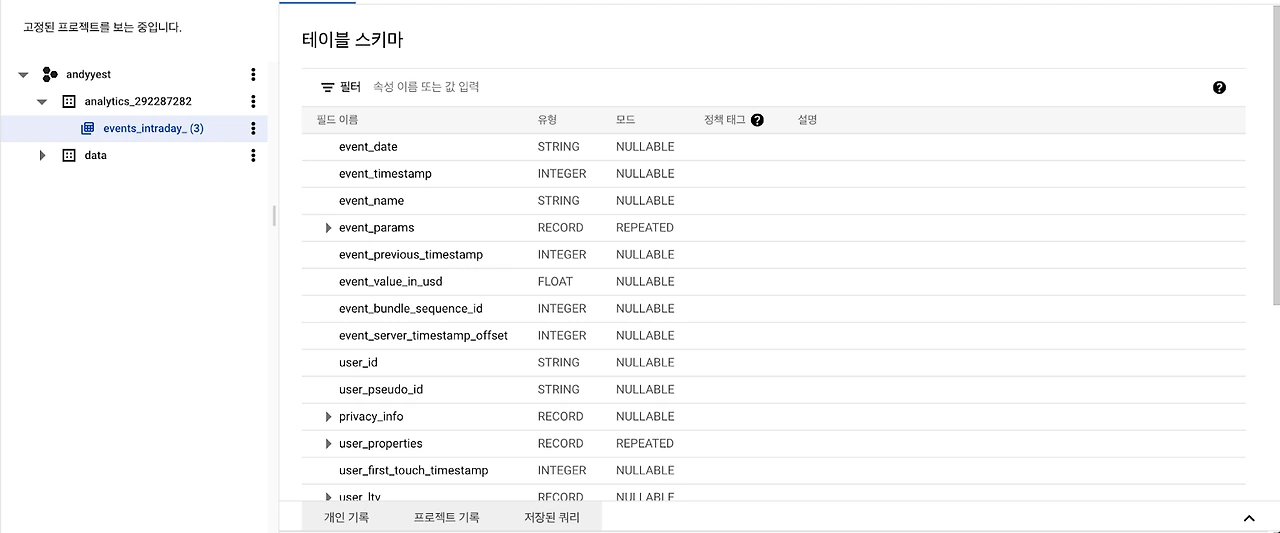Image resolution: width=1280 pixels, height=533 pixels.
Task: Expand bottom history panel with chevron
Action: (1249, 518)
